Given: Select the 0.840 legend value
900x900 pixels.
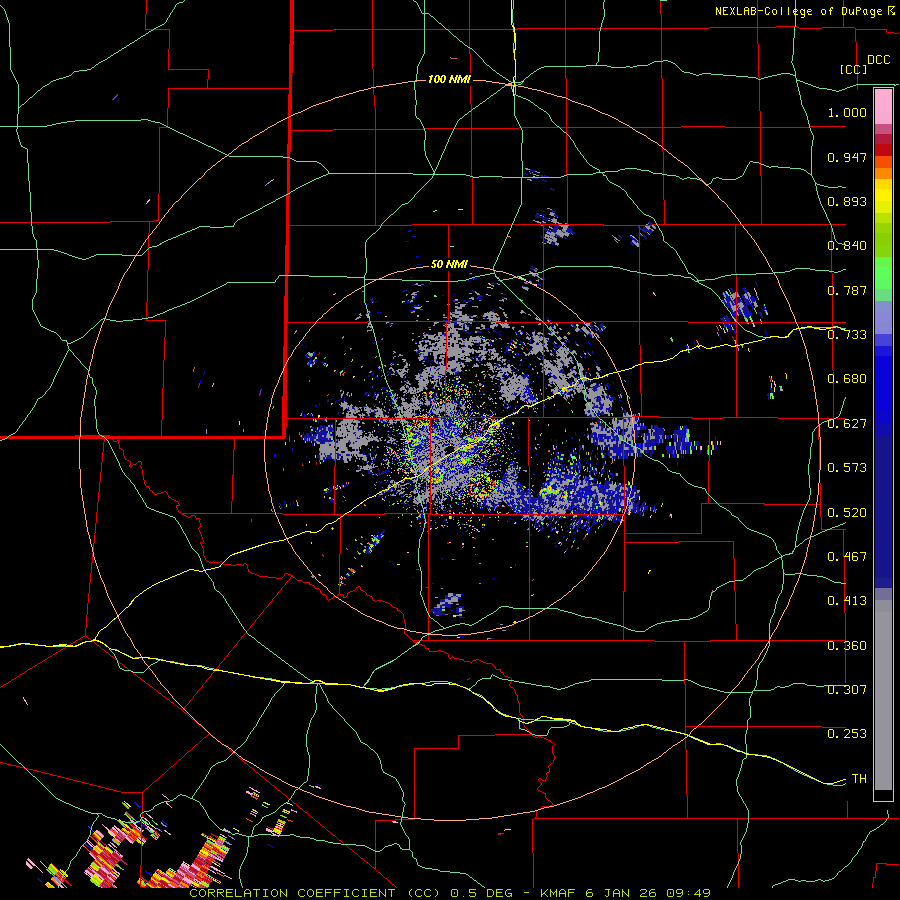Looking at the screenshot, I should click(x=847, y=245).
